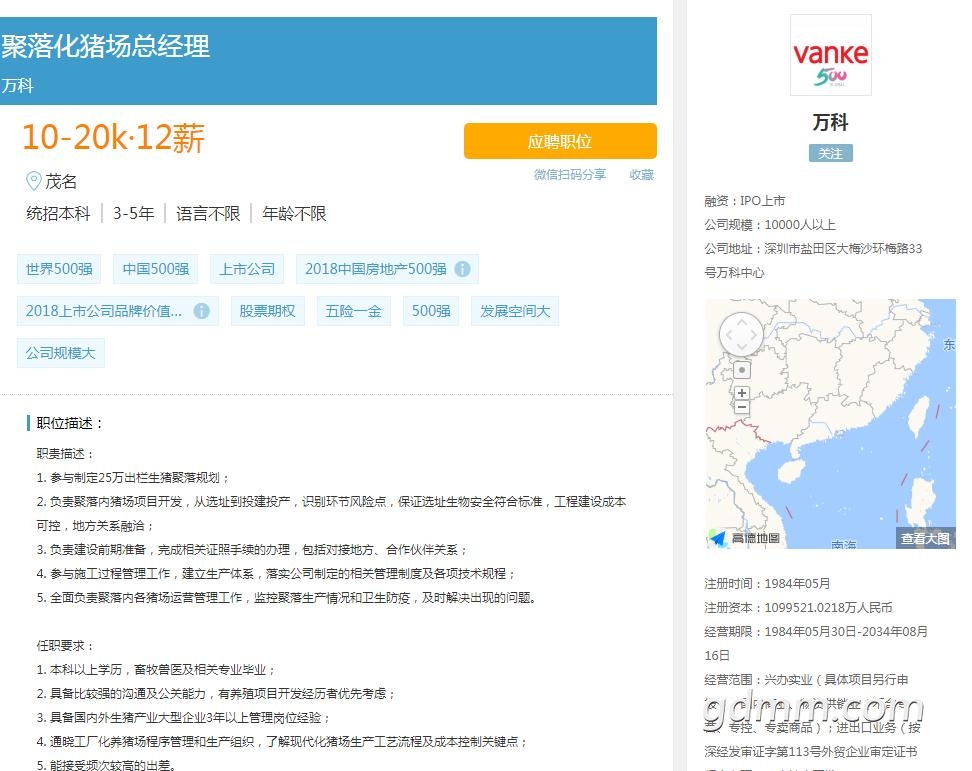Select the 发展空间大 tag
The width and height of the screenshot is (972, 771).
coord(515,311)
